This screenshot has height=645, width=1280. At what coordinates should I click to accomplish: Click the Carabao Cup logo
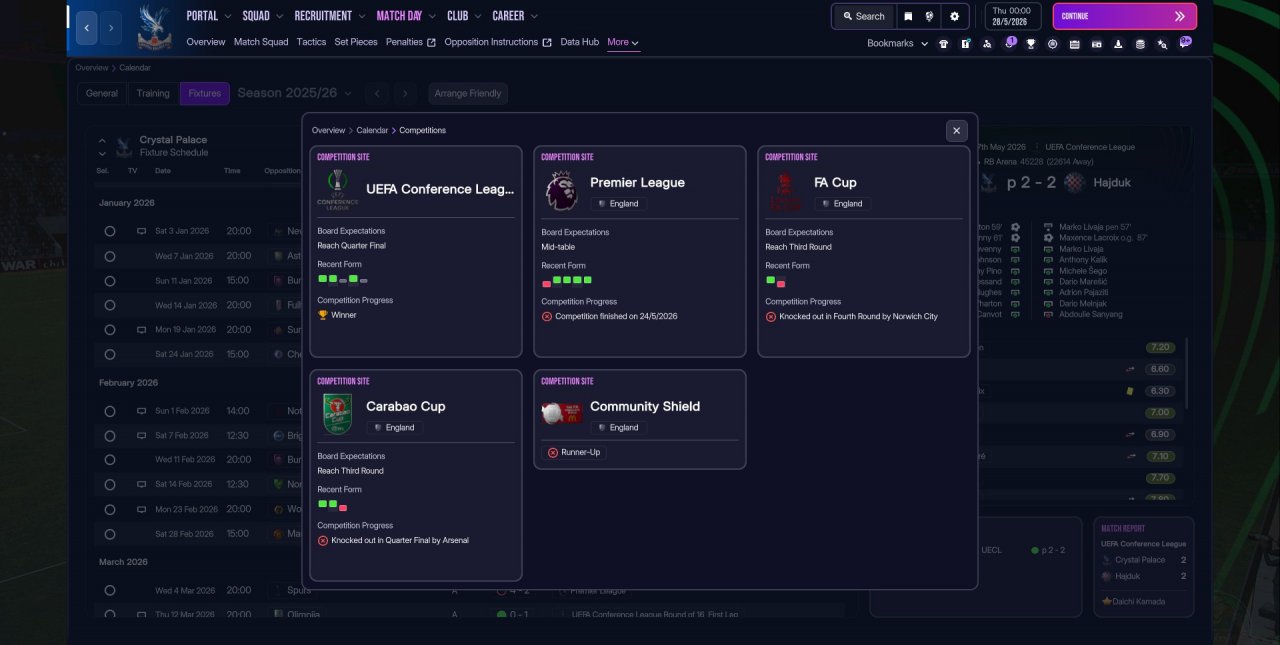coord(337,414)
